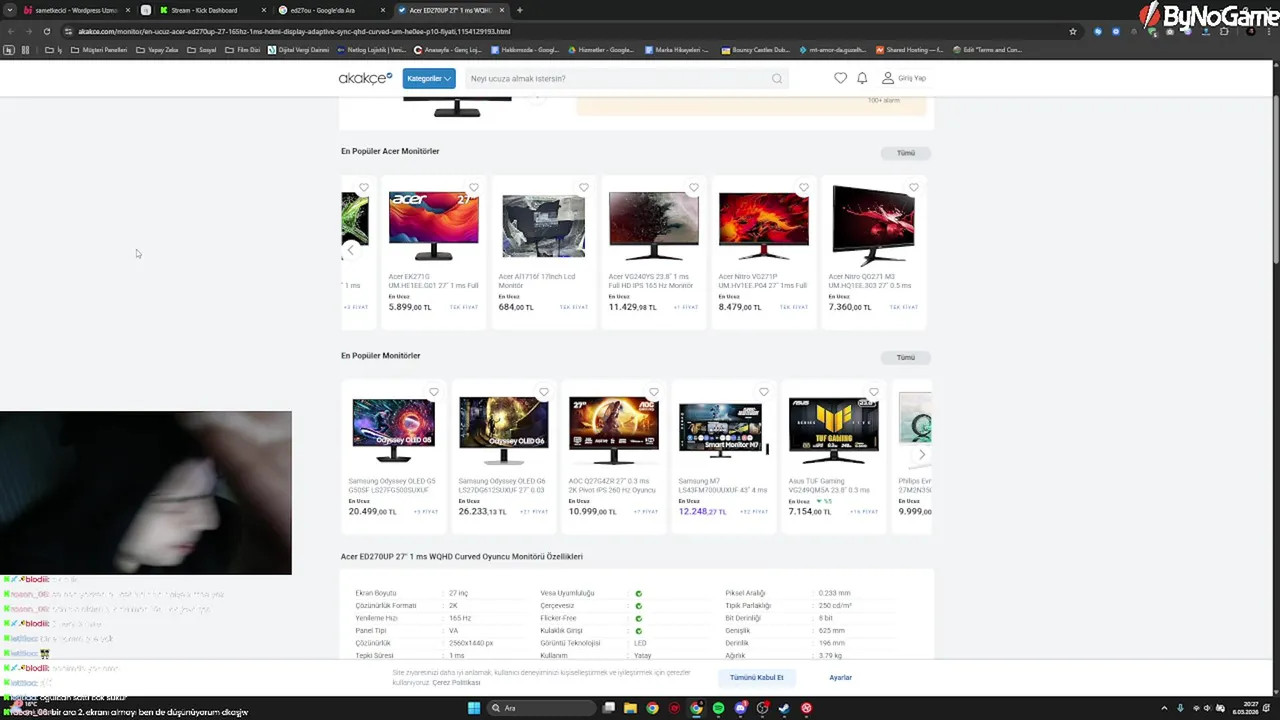1280x720 pixels.
Task: Go to previous items in Acer carousel
Action: [350, 250]
